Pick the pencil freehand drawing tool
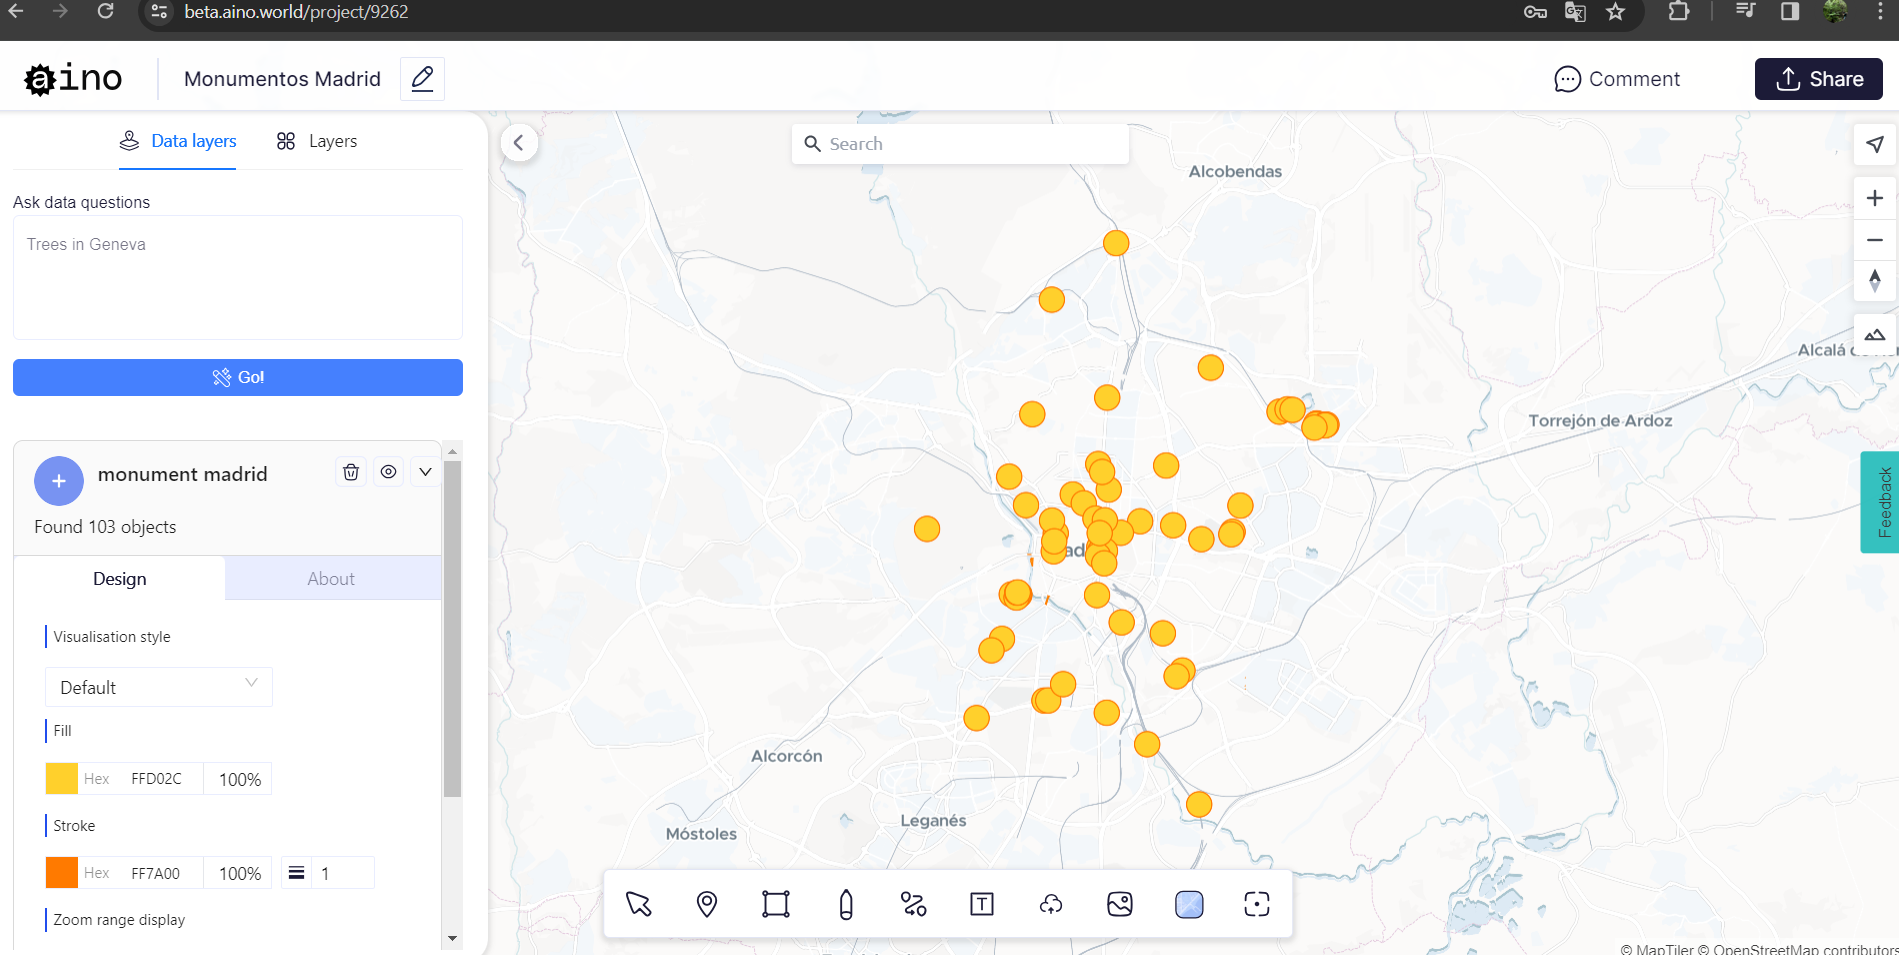 pyautogui.click(x=846, y=904)
